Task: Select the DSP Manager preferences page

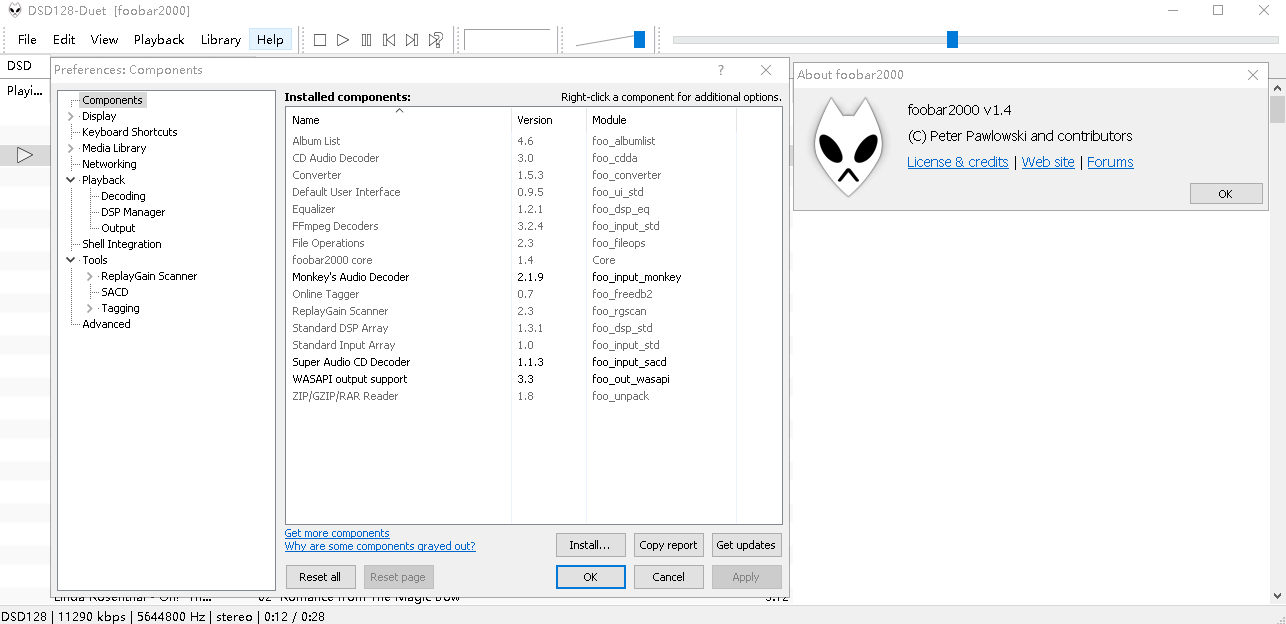Action: pos(133,212)
